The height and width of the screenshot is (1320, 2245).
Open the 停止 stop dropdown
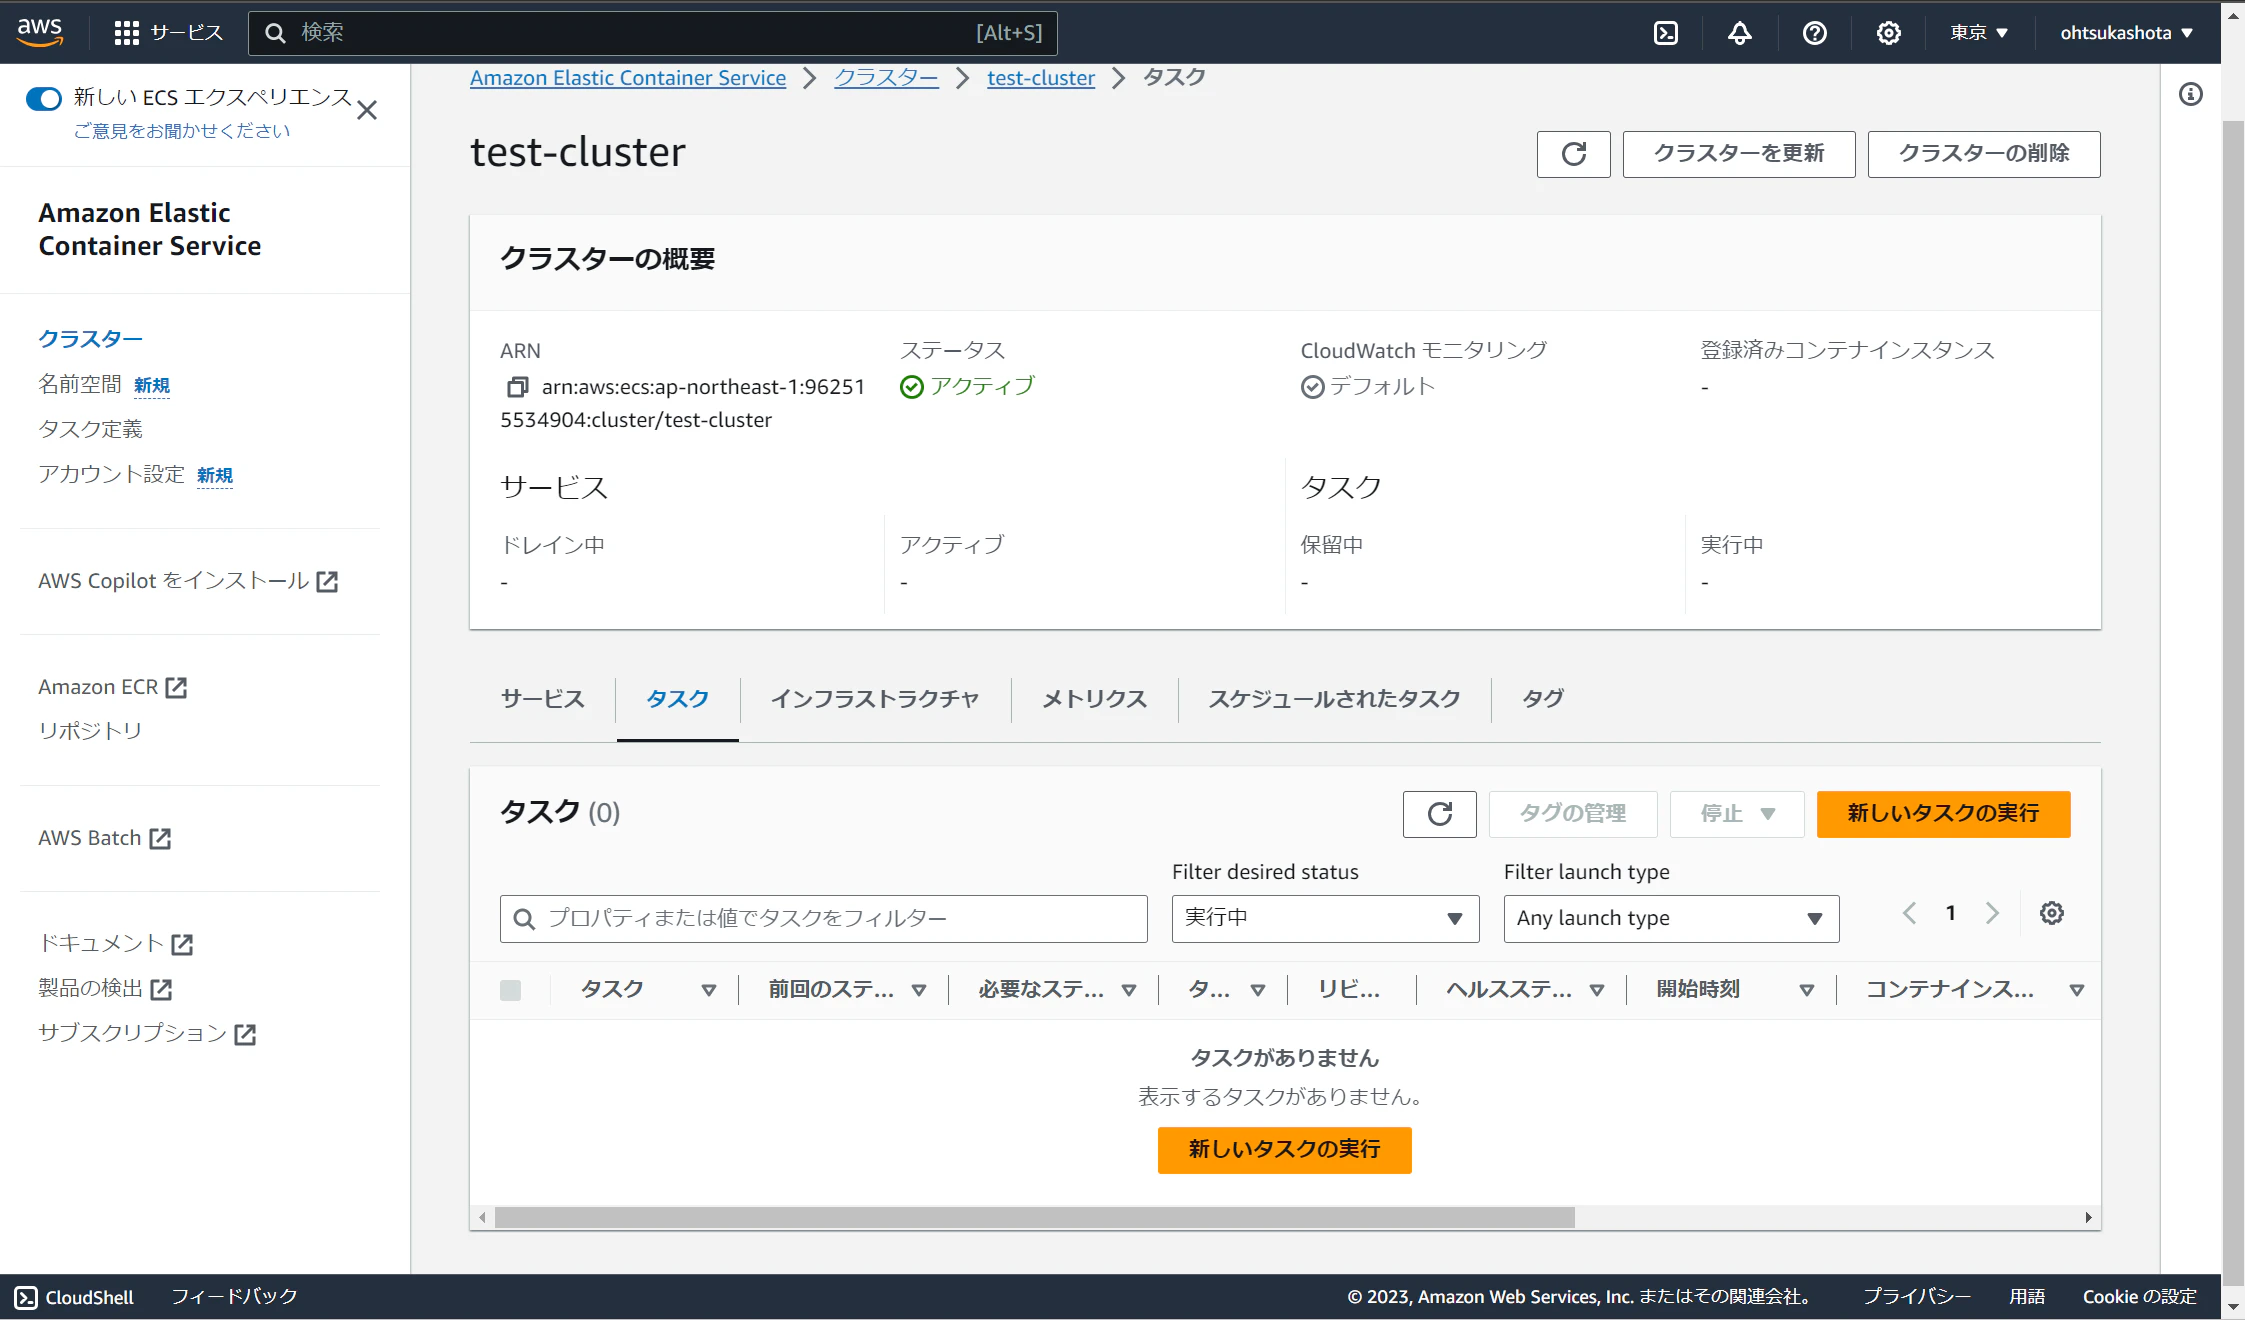1738,814
